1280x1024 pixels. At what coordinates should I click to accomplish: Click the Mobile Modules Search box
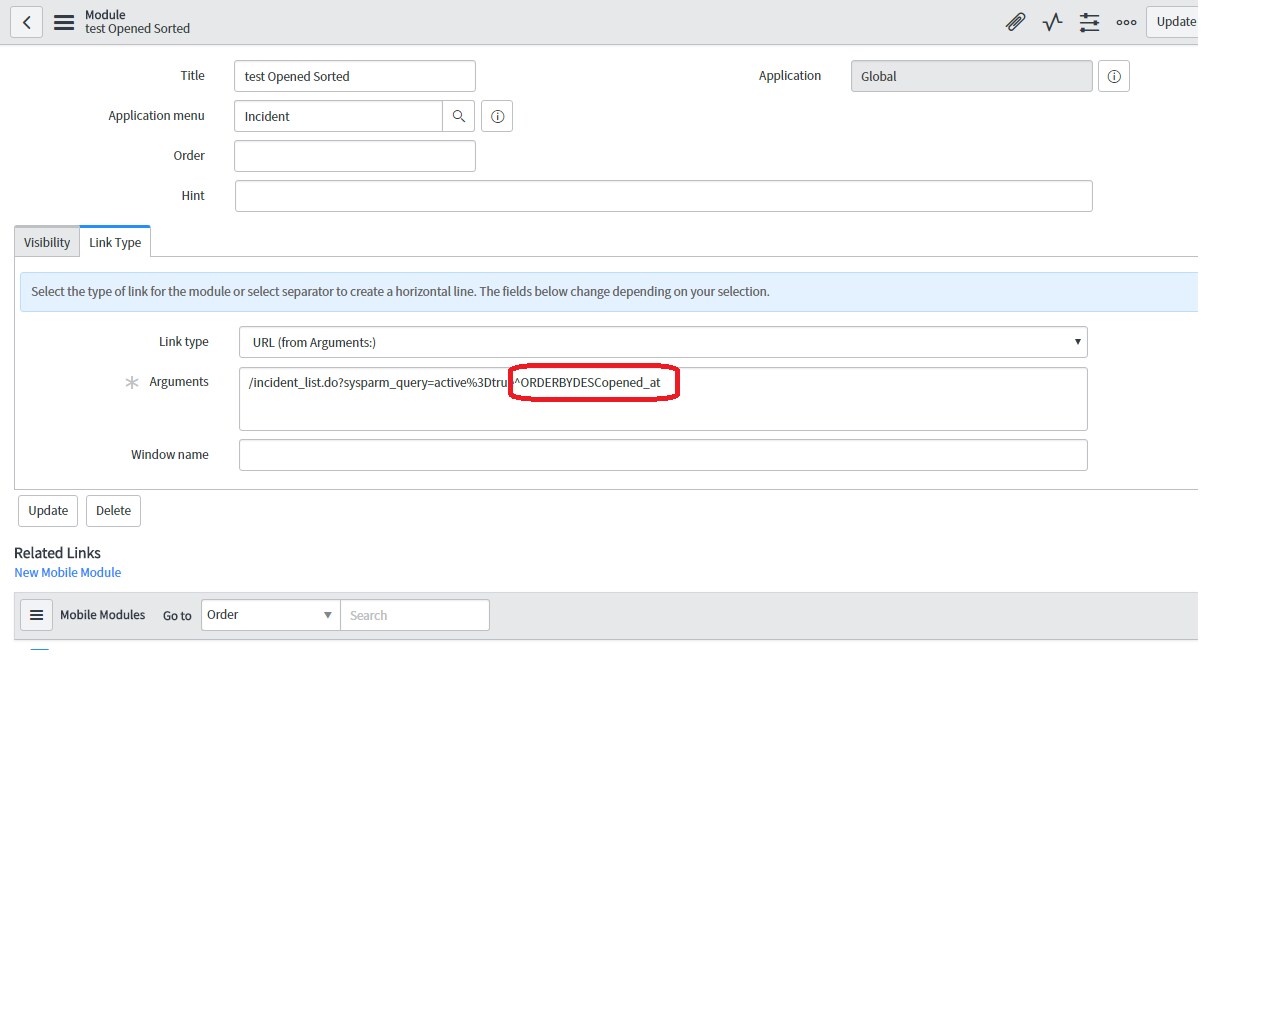pos(415,615)
